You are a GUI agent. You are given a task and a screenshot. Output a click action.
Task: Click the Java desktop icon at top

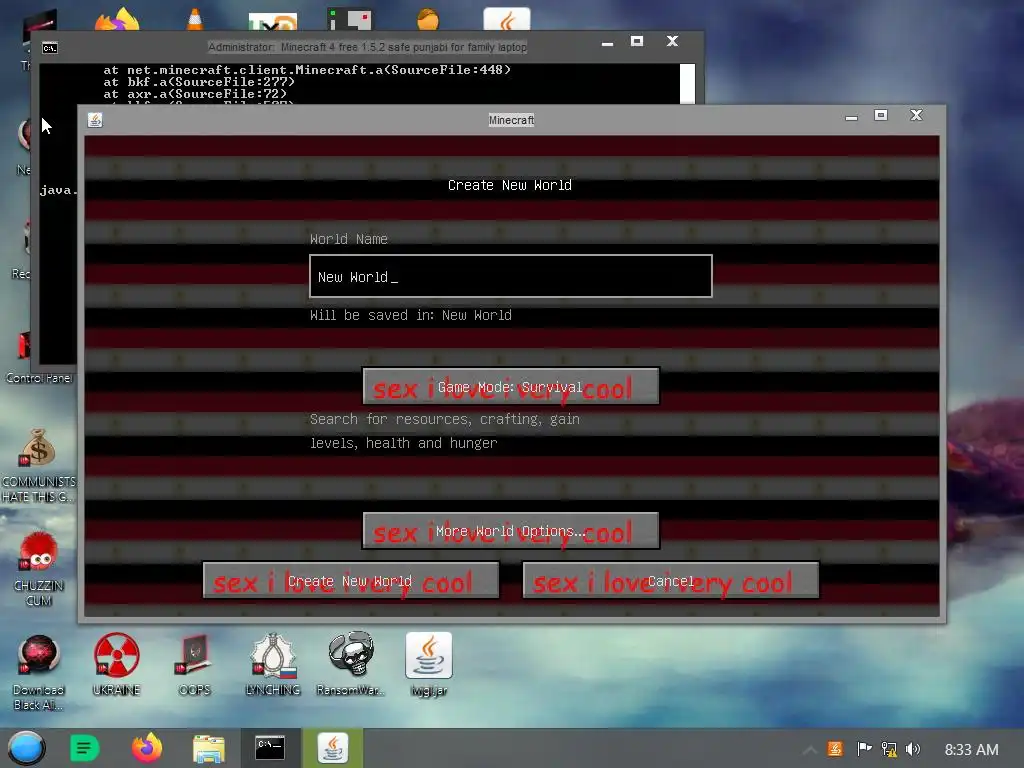(507, 20)
